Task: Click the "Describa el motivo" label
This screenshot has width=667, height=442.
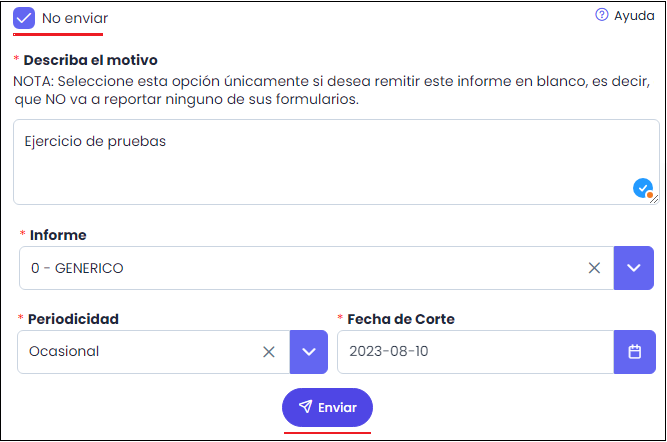Action: [91, 61]
